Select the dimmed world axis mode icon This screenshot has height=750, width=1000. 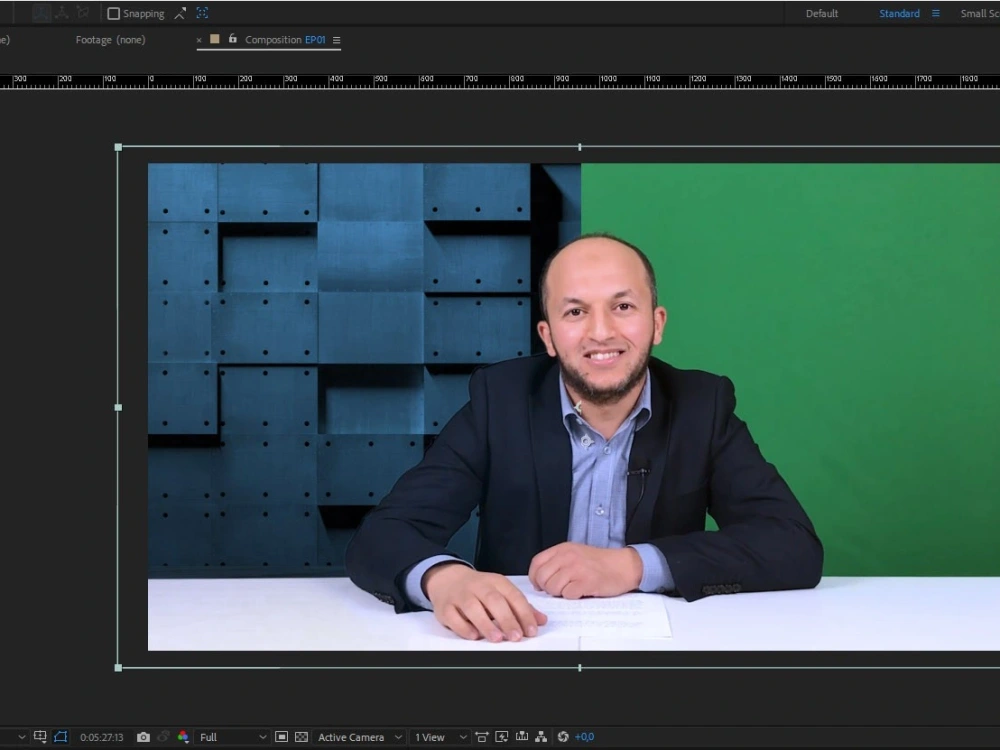point(62,13)
